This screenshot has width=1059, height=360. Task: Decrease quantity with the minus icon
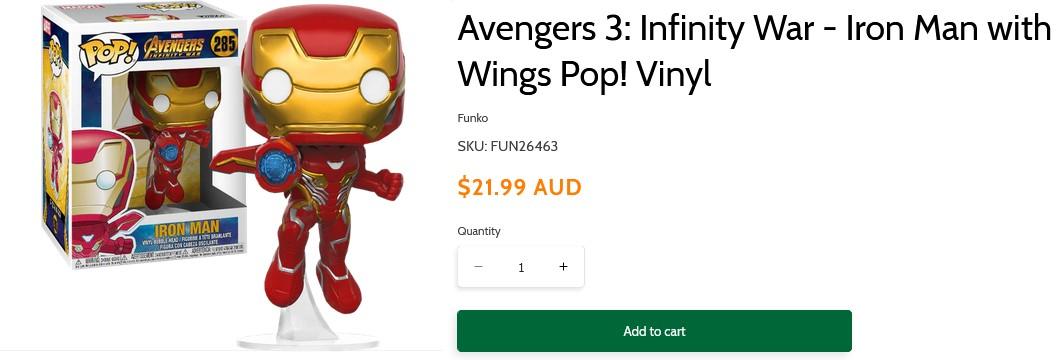coord(478,267)
